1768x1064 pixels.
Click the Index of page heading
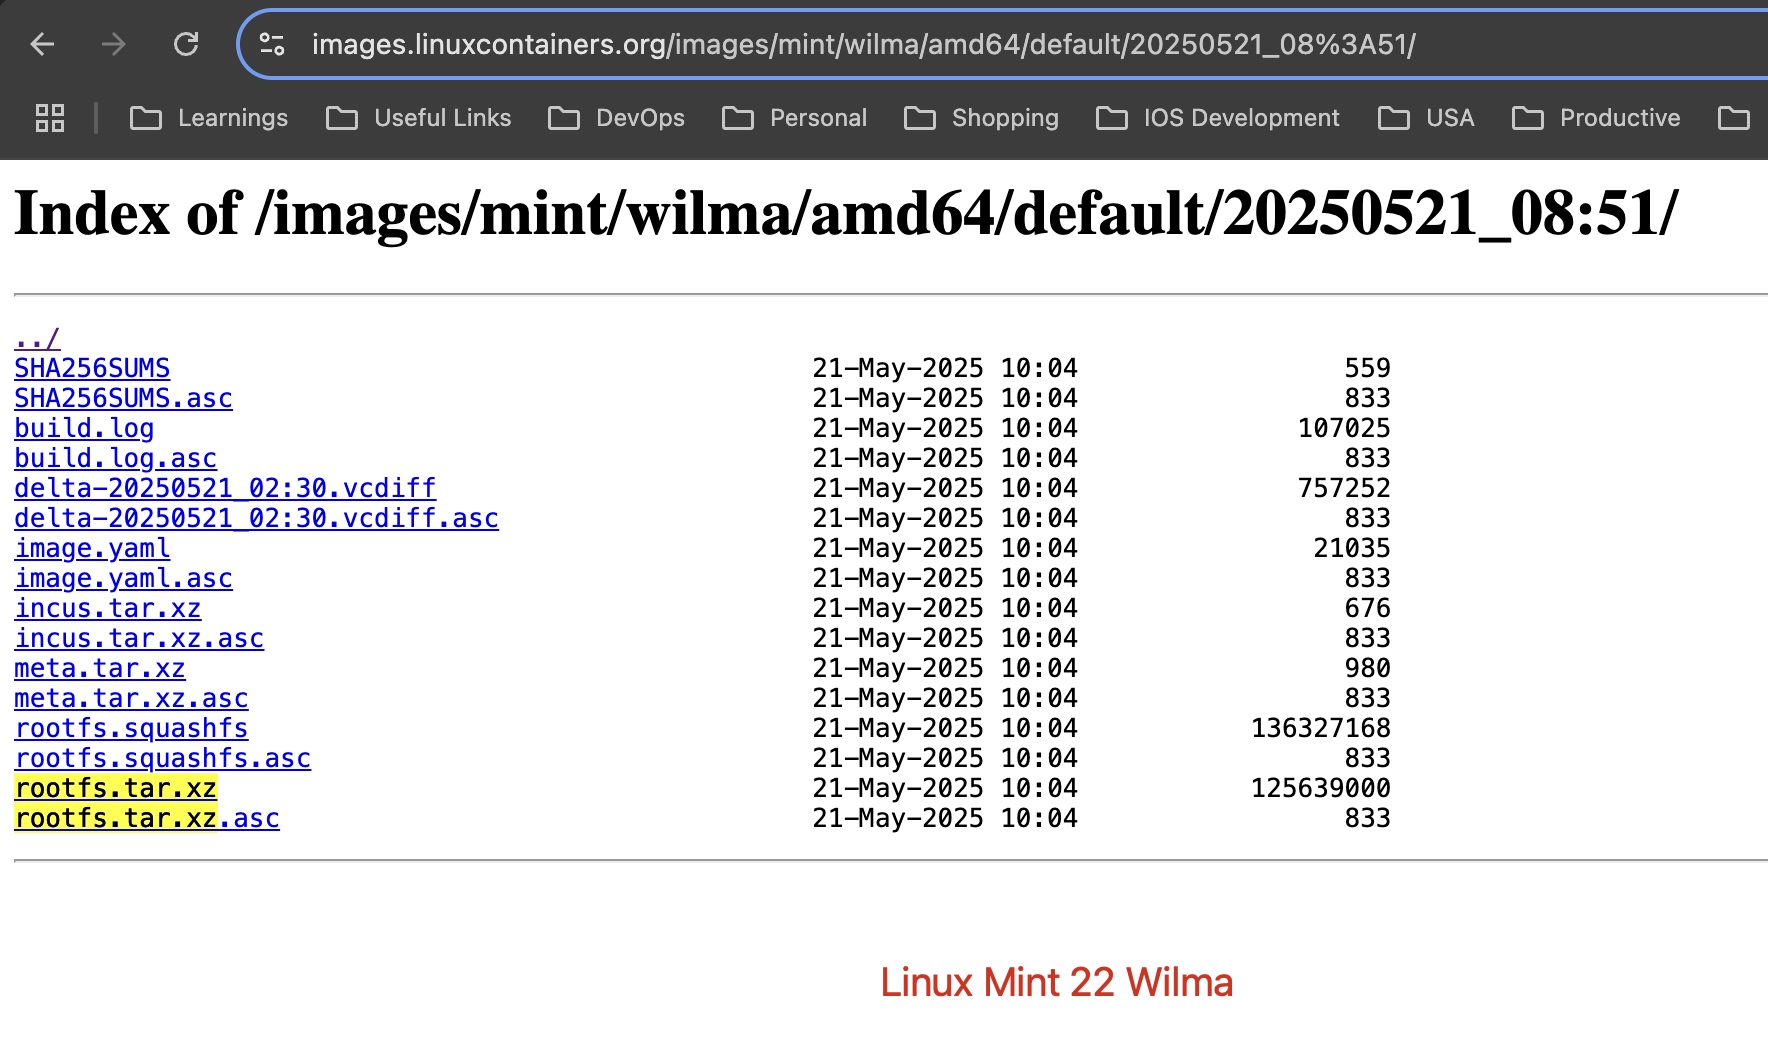pyautogui.click(x=846, y=213)
